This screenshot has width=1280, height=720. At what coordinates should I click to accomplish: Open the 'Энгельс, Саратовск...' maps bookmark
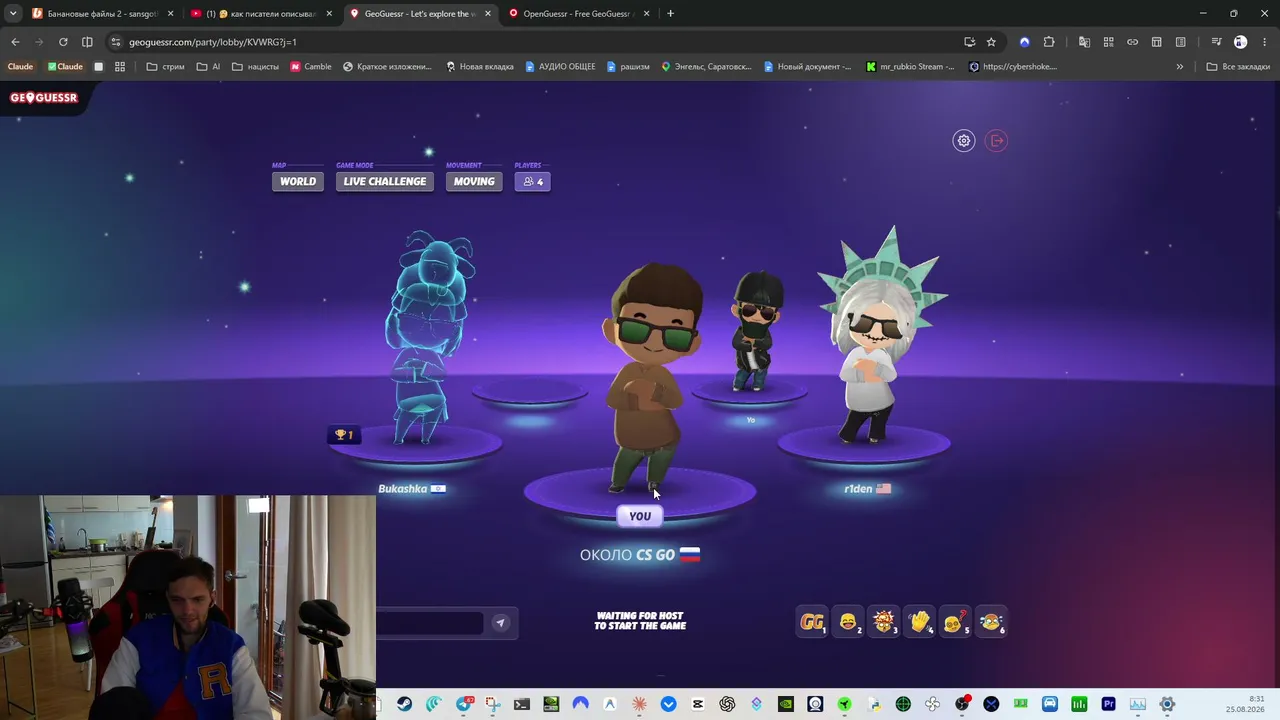(706, 67)
